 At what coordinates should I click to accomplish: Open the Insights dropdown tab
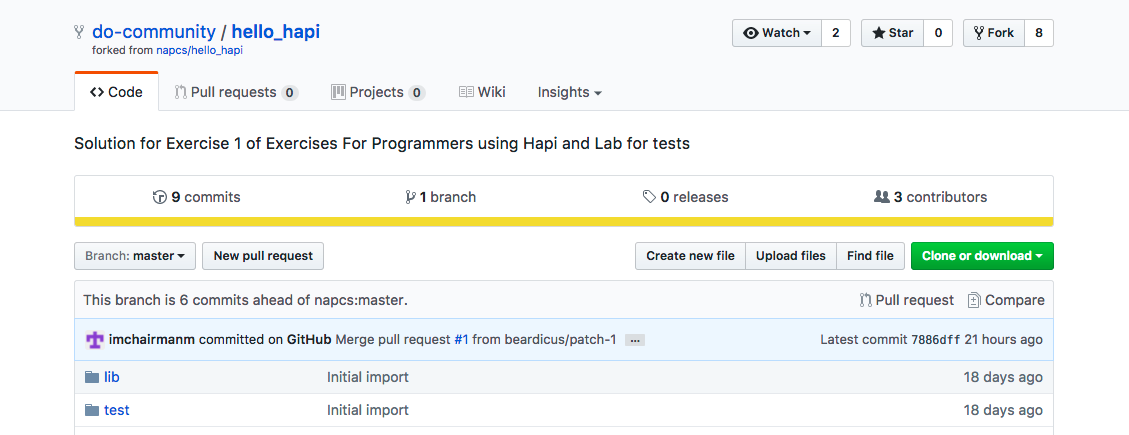click(x=570, y=92)
